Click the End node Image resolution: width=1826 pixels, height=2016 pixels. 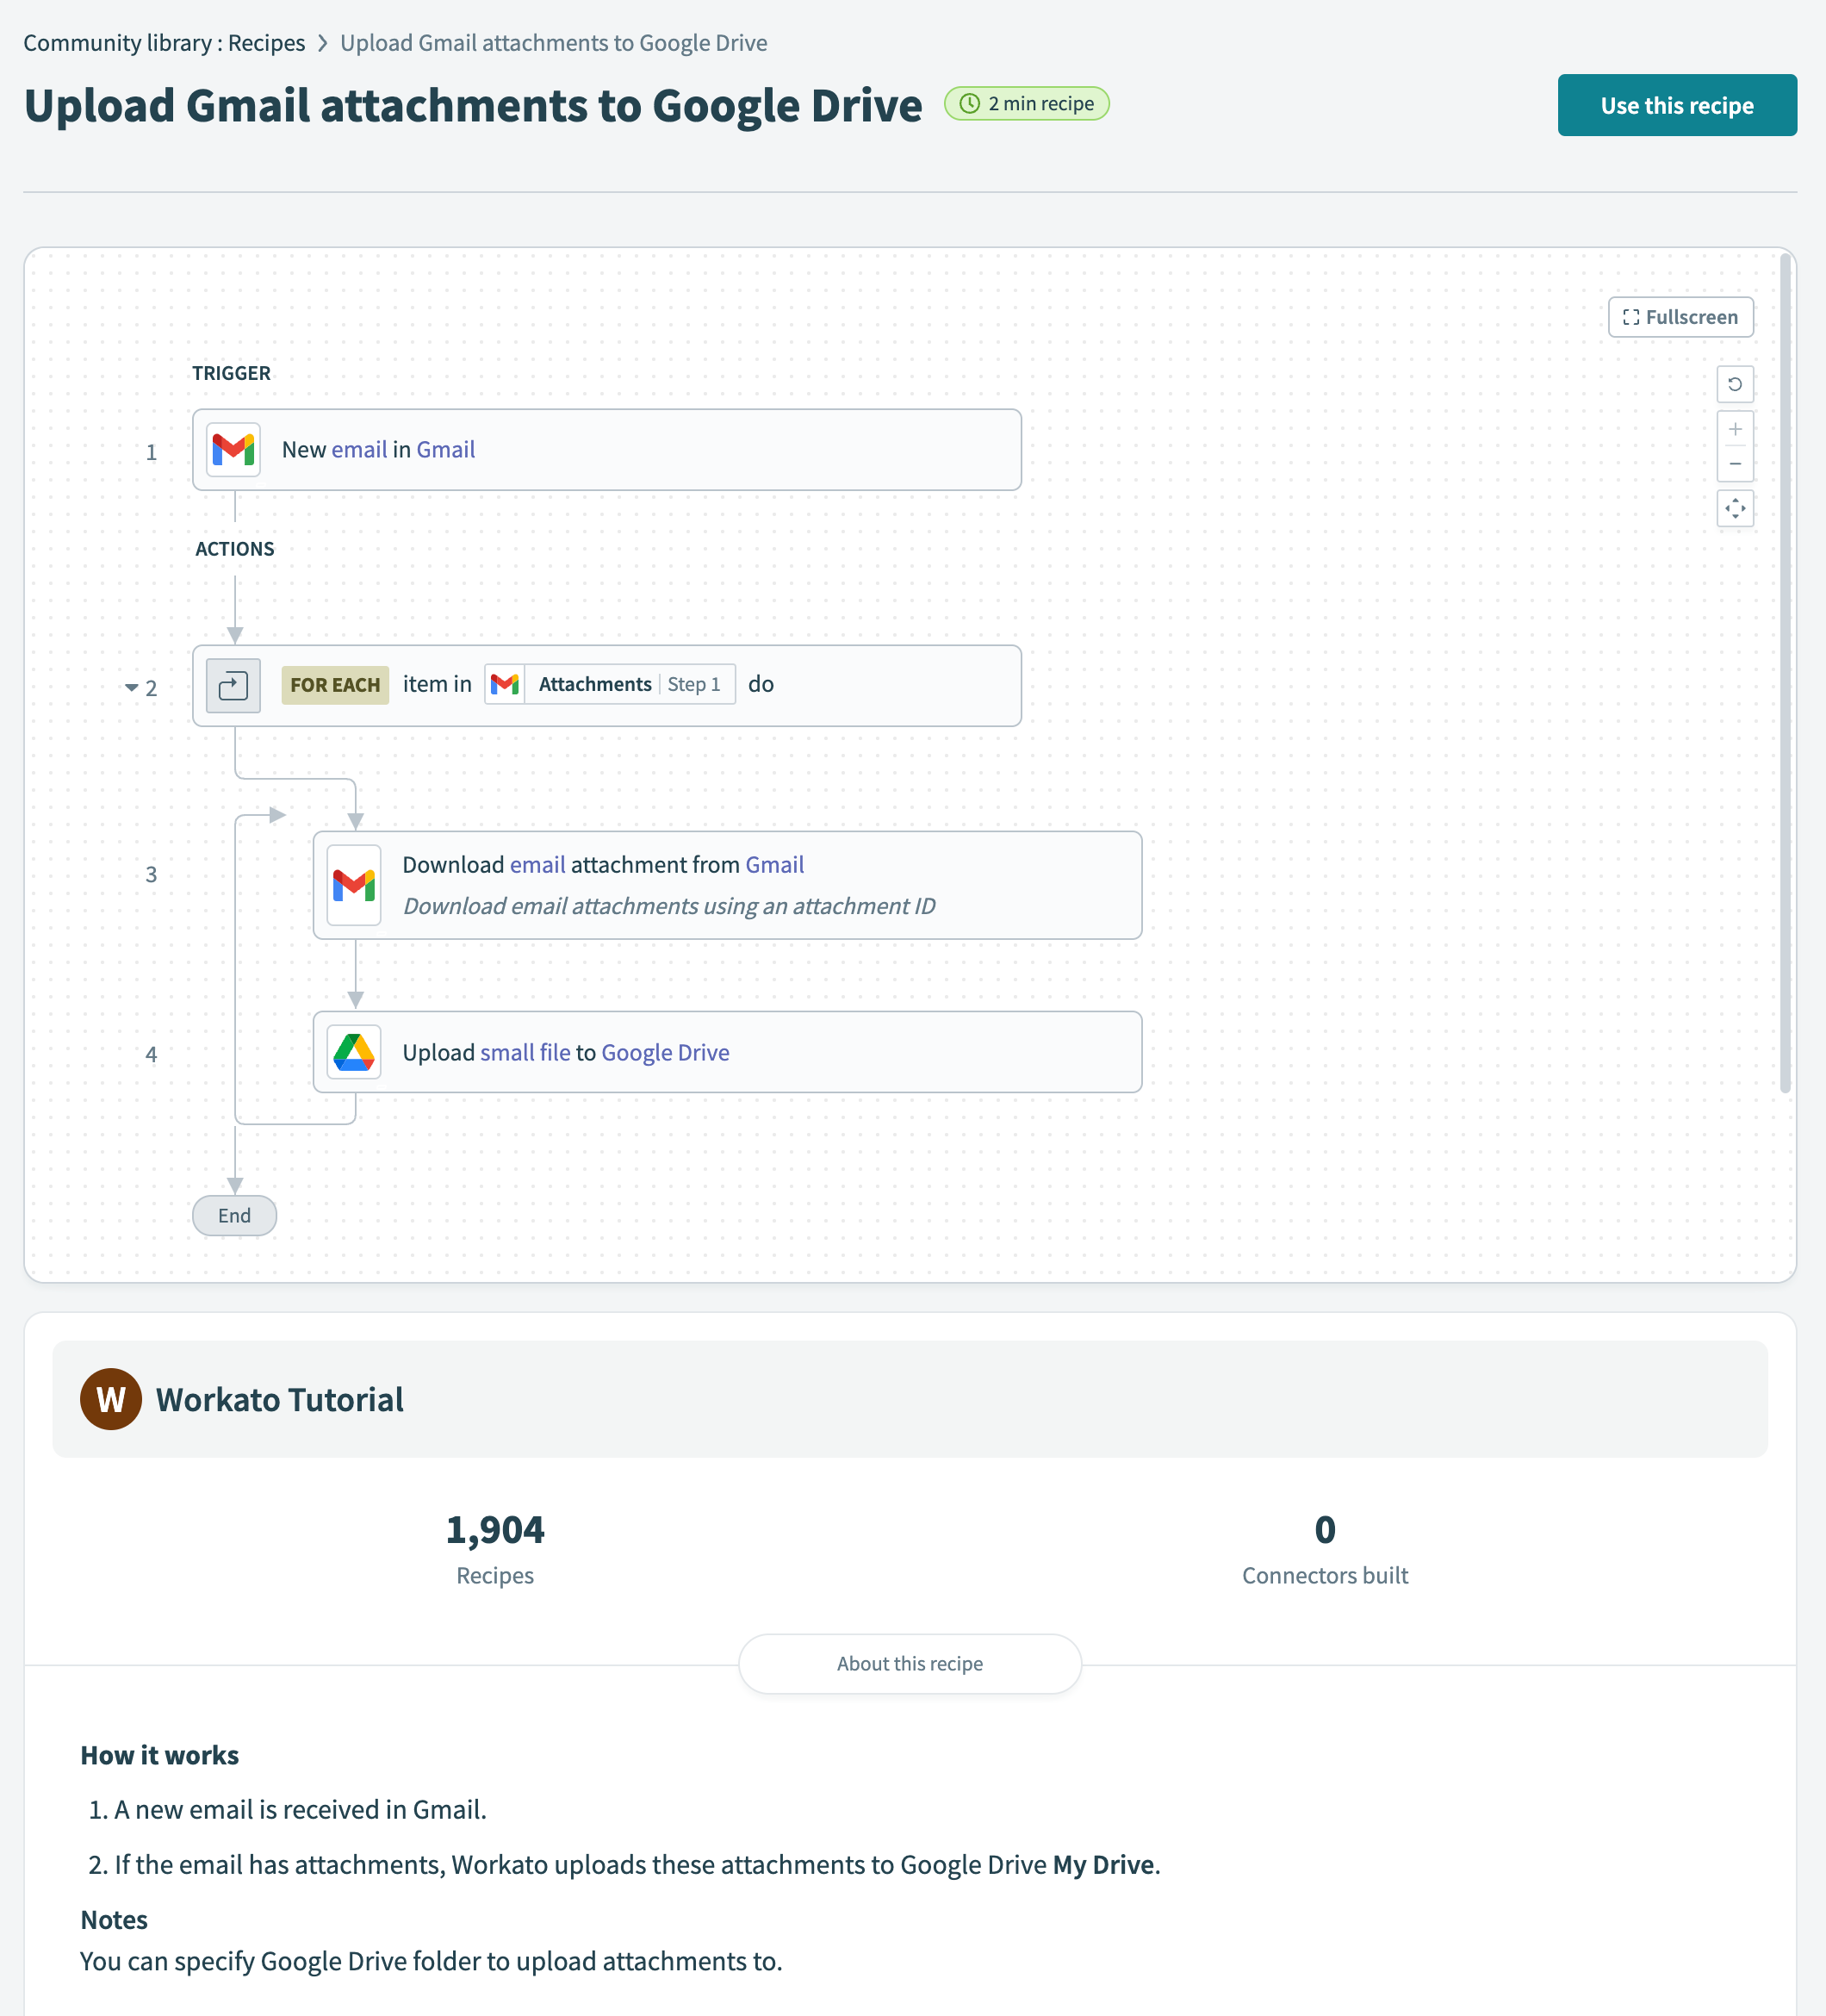(x=235, y=1216)
